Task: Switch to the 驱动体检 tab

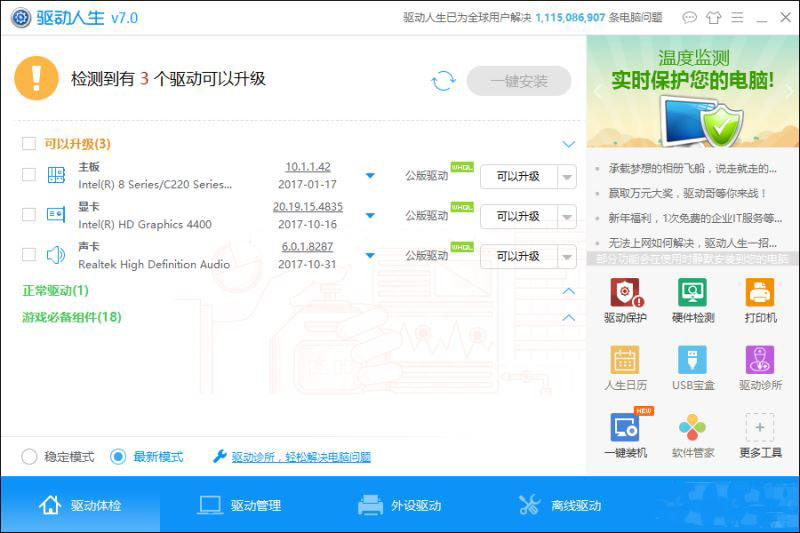Action: [80, 505]
